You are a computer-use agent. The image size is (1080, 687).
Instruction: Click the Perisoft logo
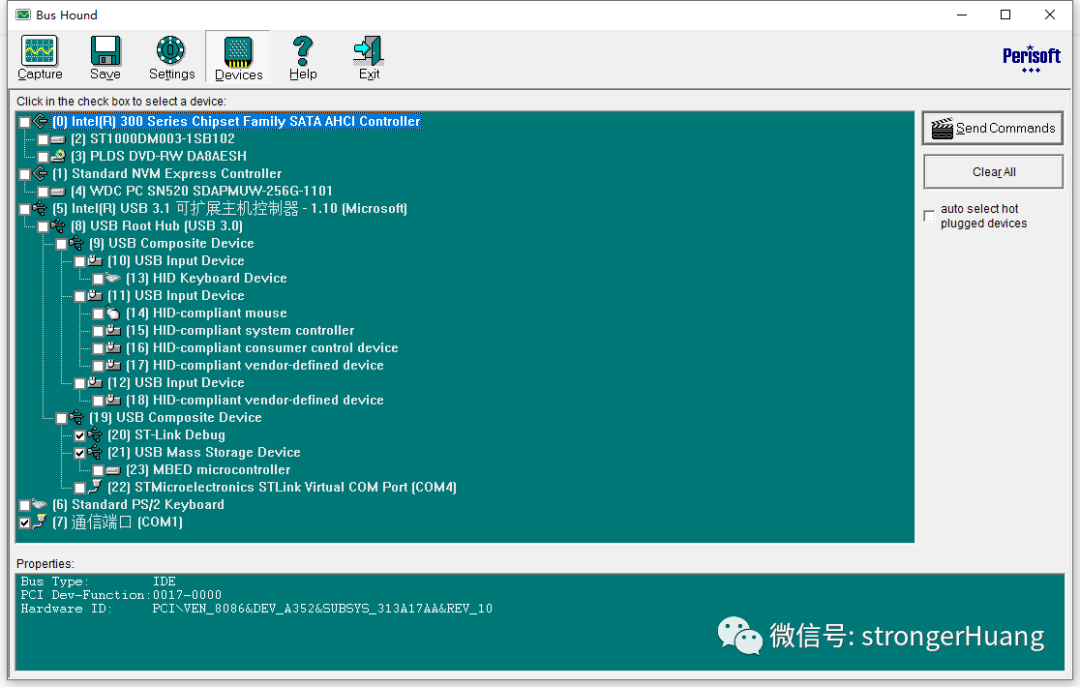coord(1030,57)
